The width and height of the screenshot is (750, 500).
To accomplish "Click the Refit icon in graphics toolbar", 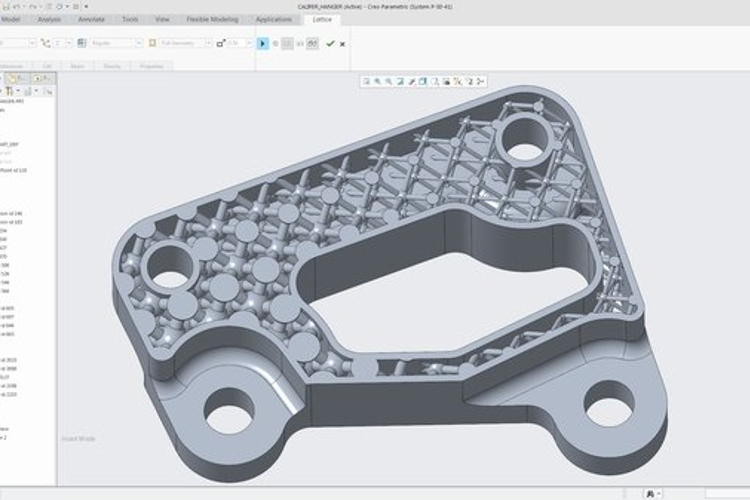I will point(367,81).
